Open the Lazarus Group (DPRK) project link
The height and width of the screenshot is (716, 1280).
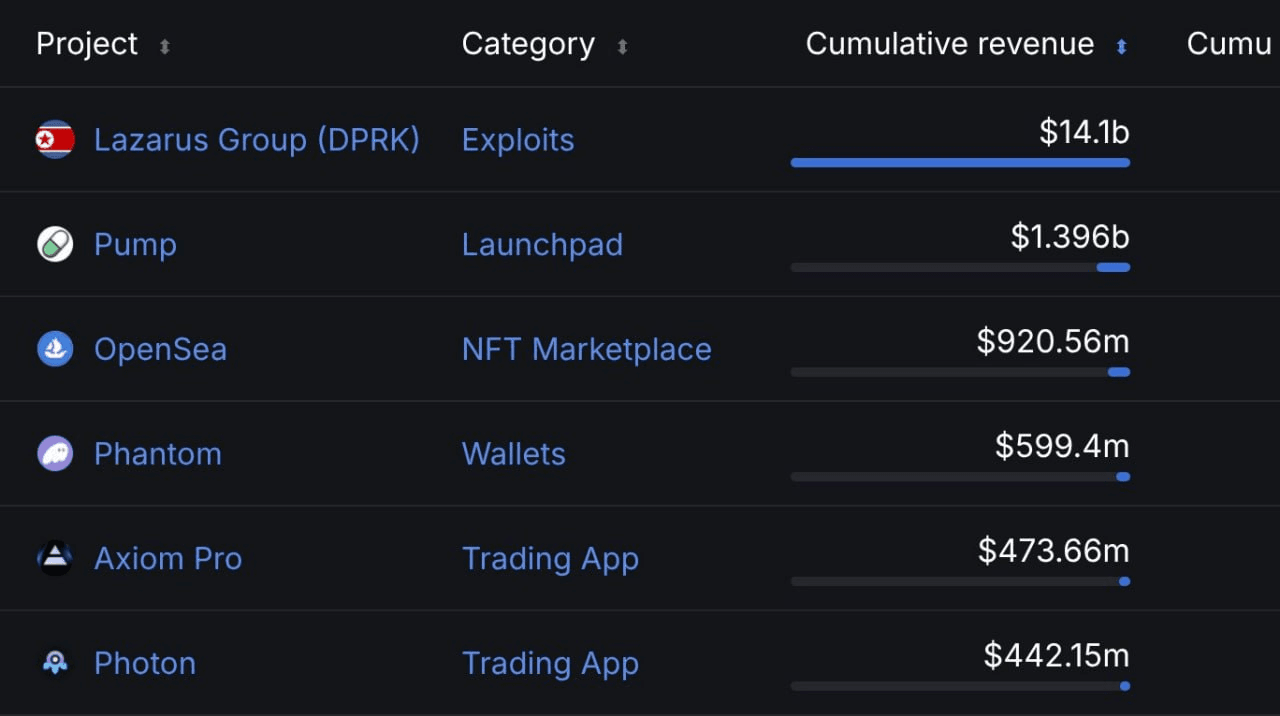pos(257,140)
